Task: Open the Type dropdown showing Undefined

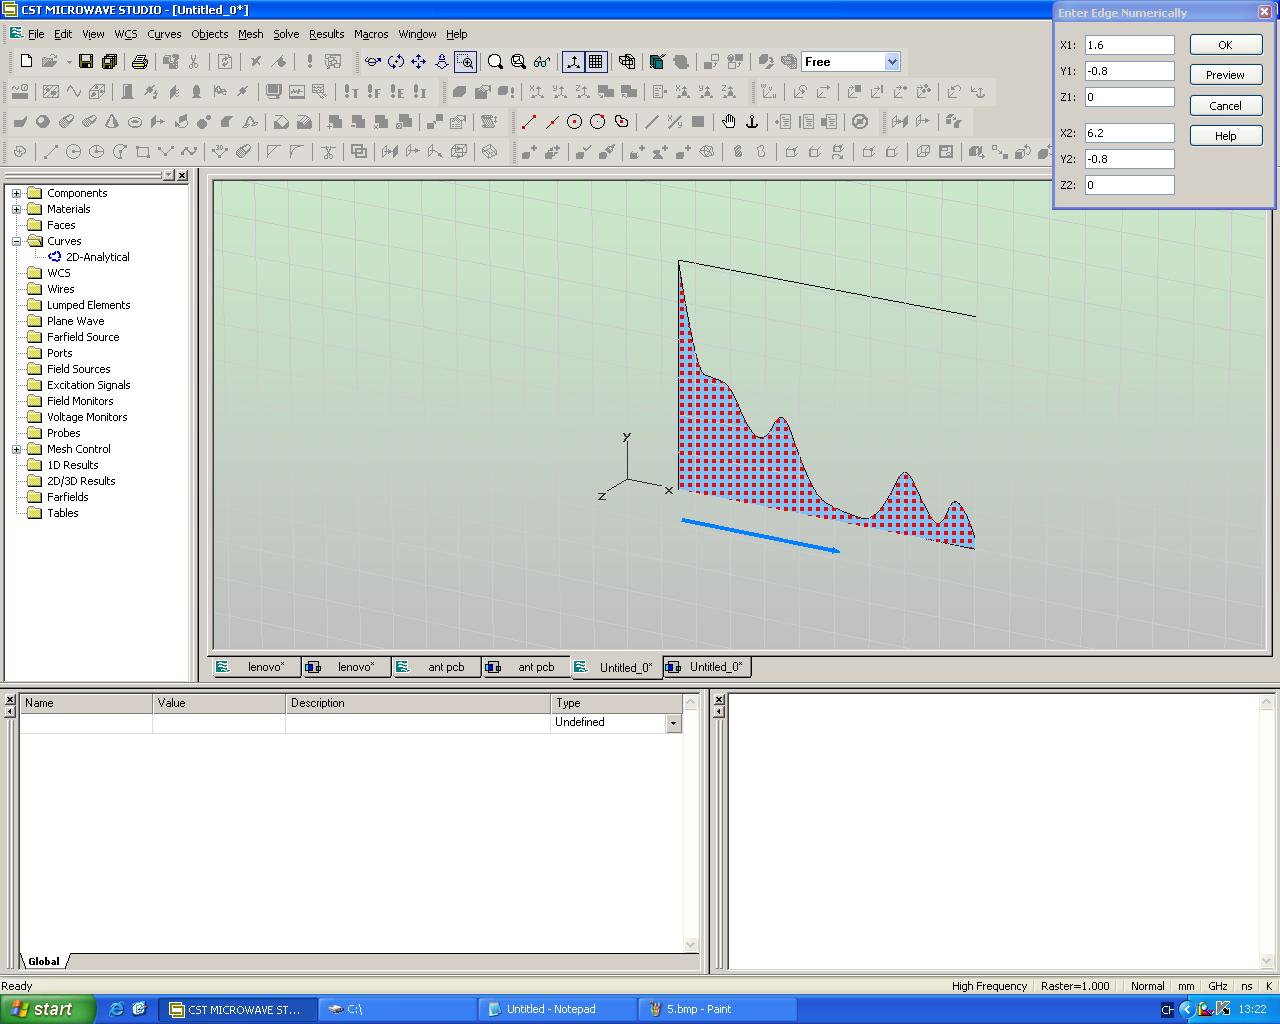Action: click(x=673, y=723)
